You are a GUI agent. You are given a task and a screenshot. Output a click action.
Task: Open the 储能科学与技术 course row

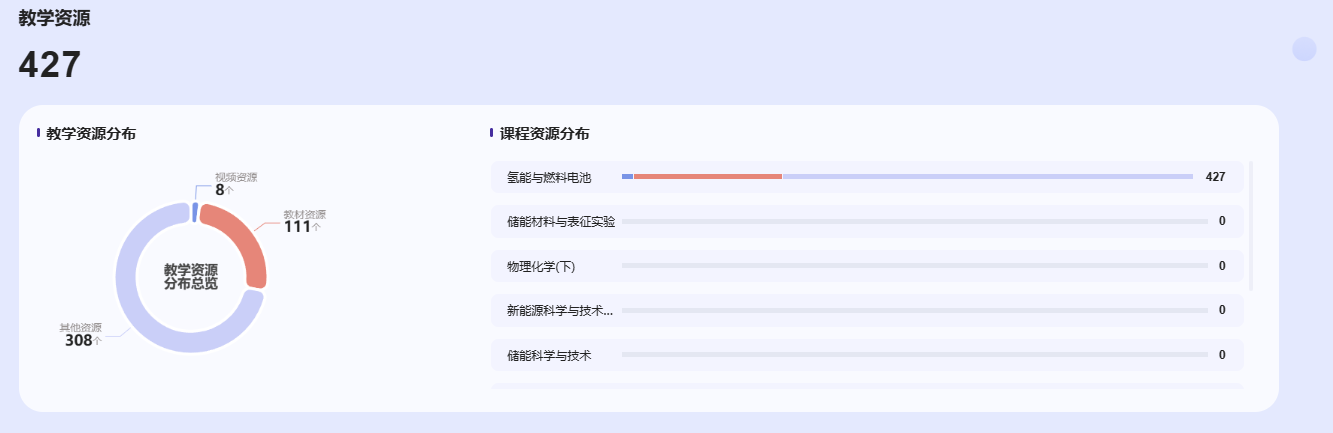550,355
